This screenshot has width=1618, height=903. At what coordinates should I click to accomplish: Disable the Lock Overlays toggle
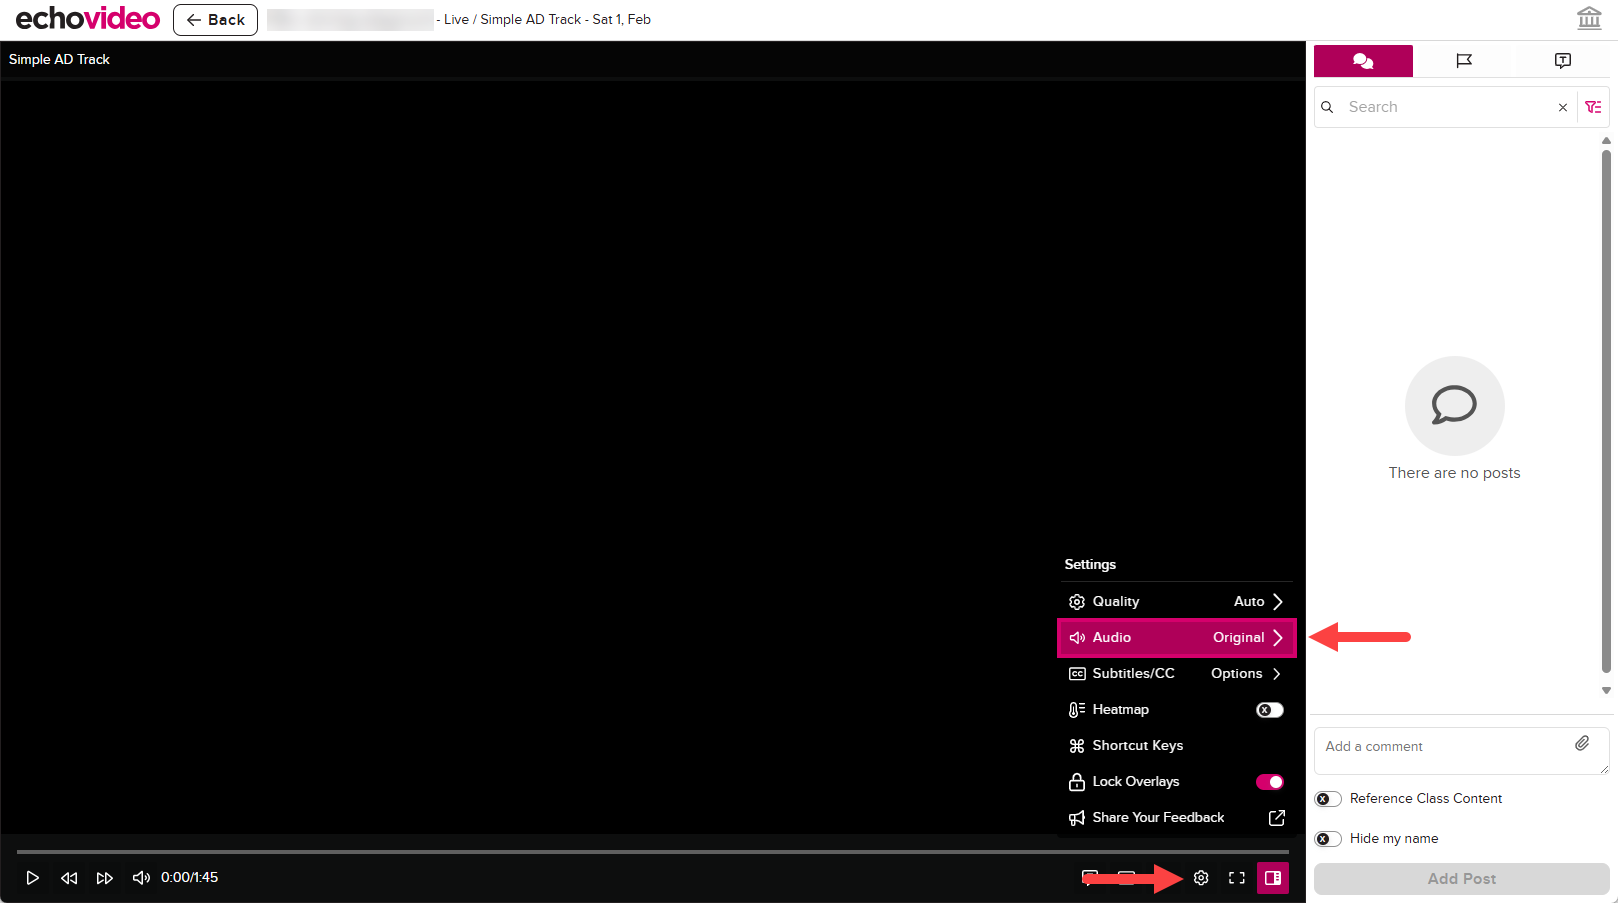click(1269, 782)
